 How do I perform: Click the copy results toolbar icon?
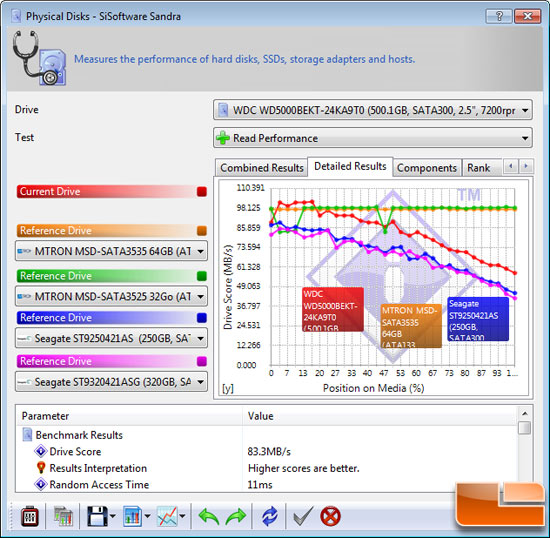(x=63, y=516)
